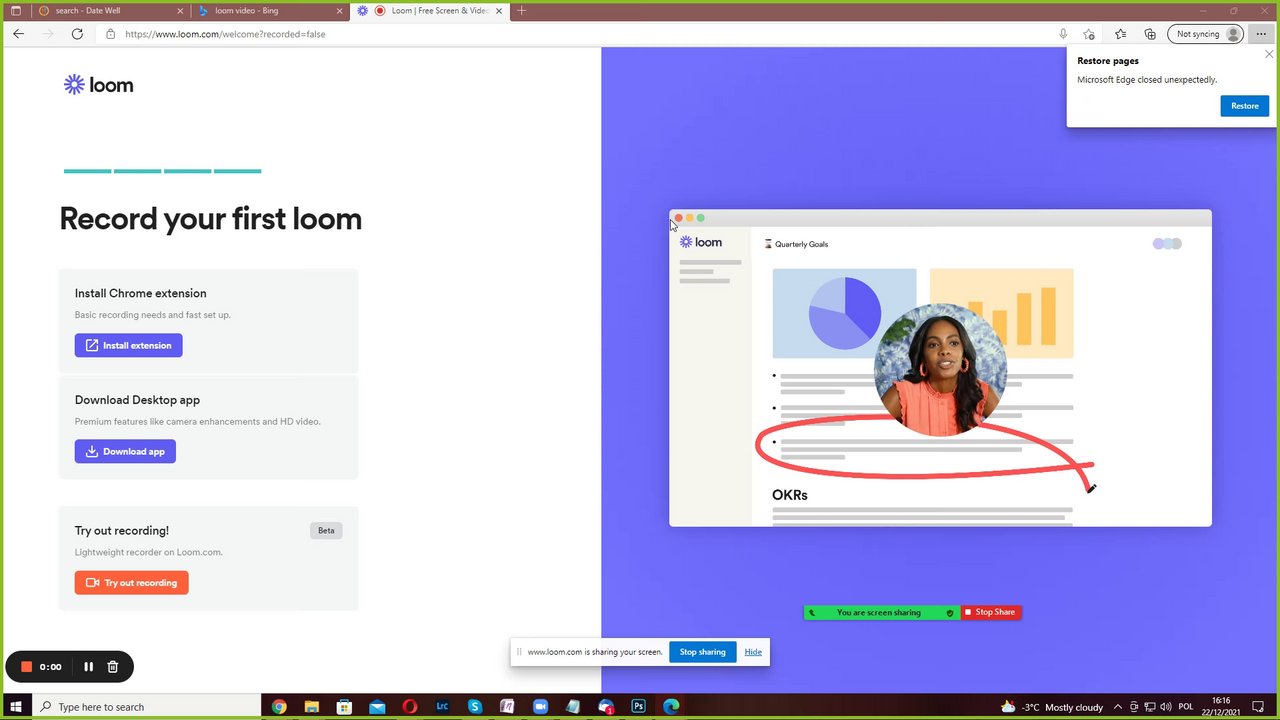
Task: Click the taskbar search box
Action: click(146, 707)
